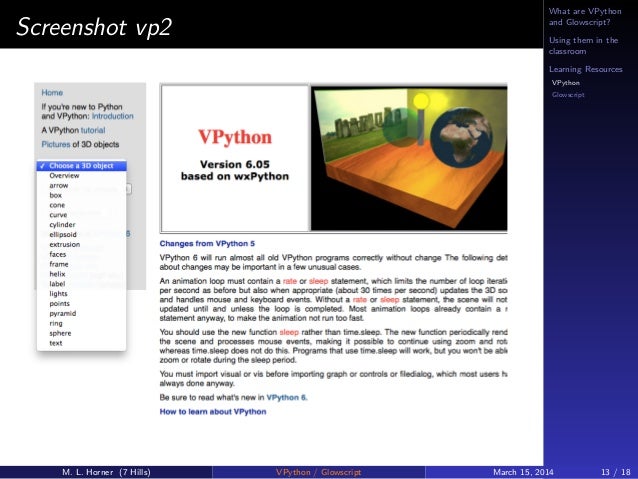The height and width of the screenshot is (479, 638).
Task: Jump to 'Learning Resources' section
Action: (x=586, y=69)
